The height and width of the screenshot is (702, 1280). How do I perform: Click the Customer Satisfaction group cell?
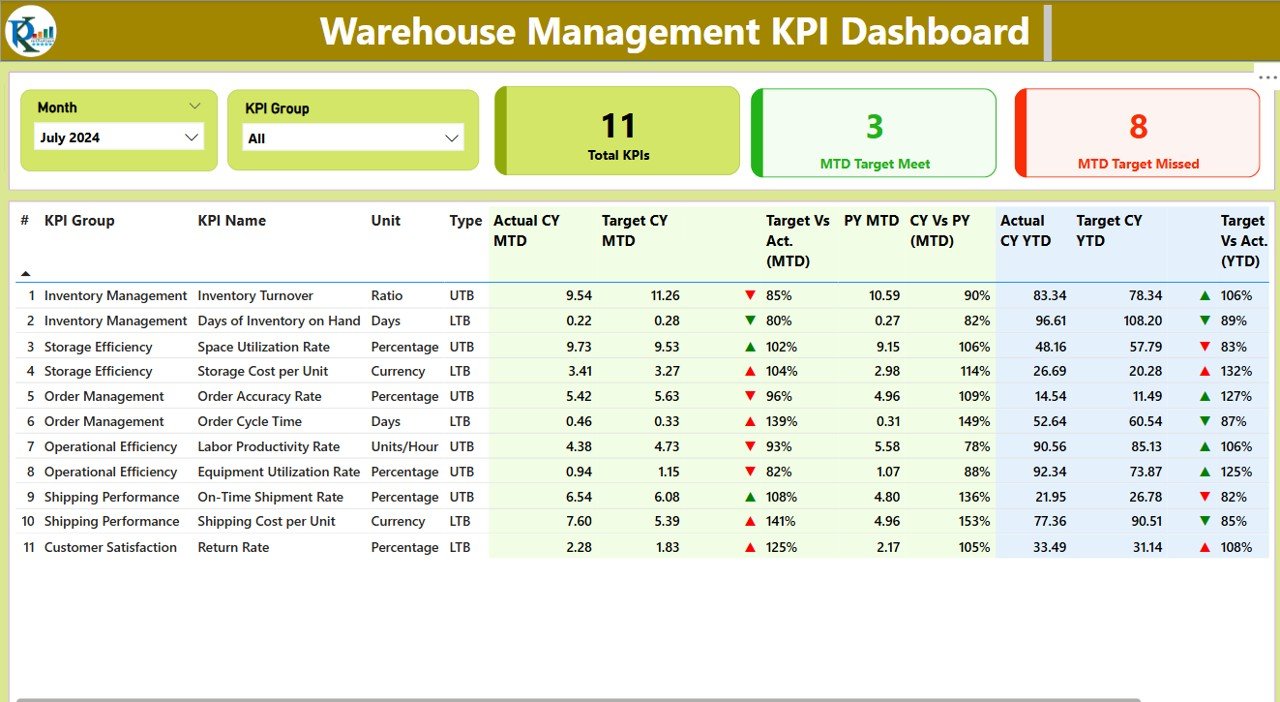click(x=110, y=547)
